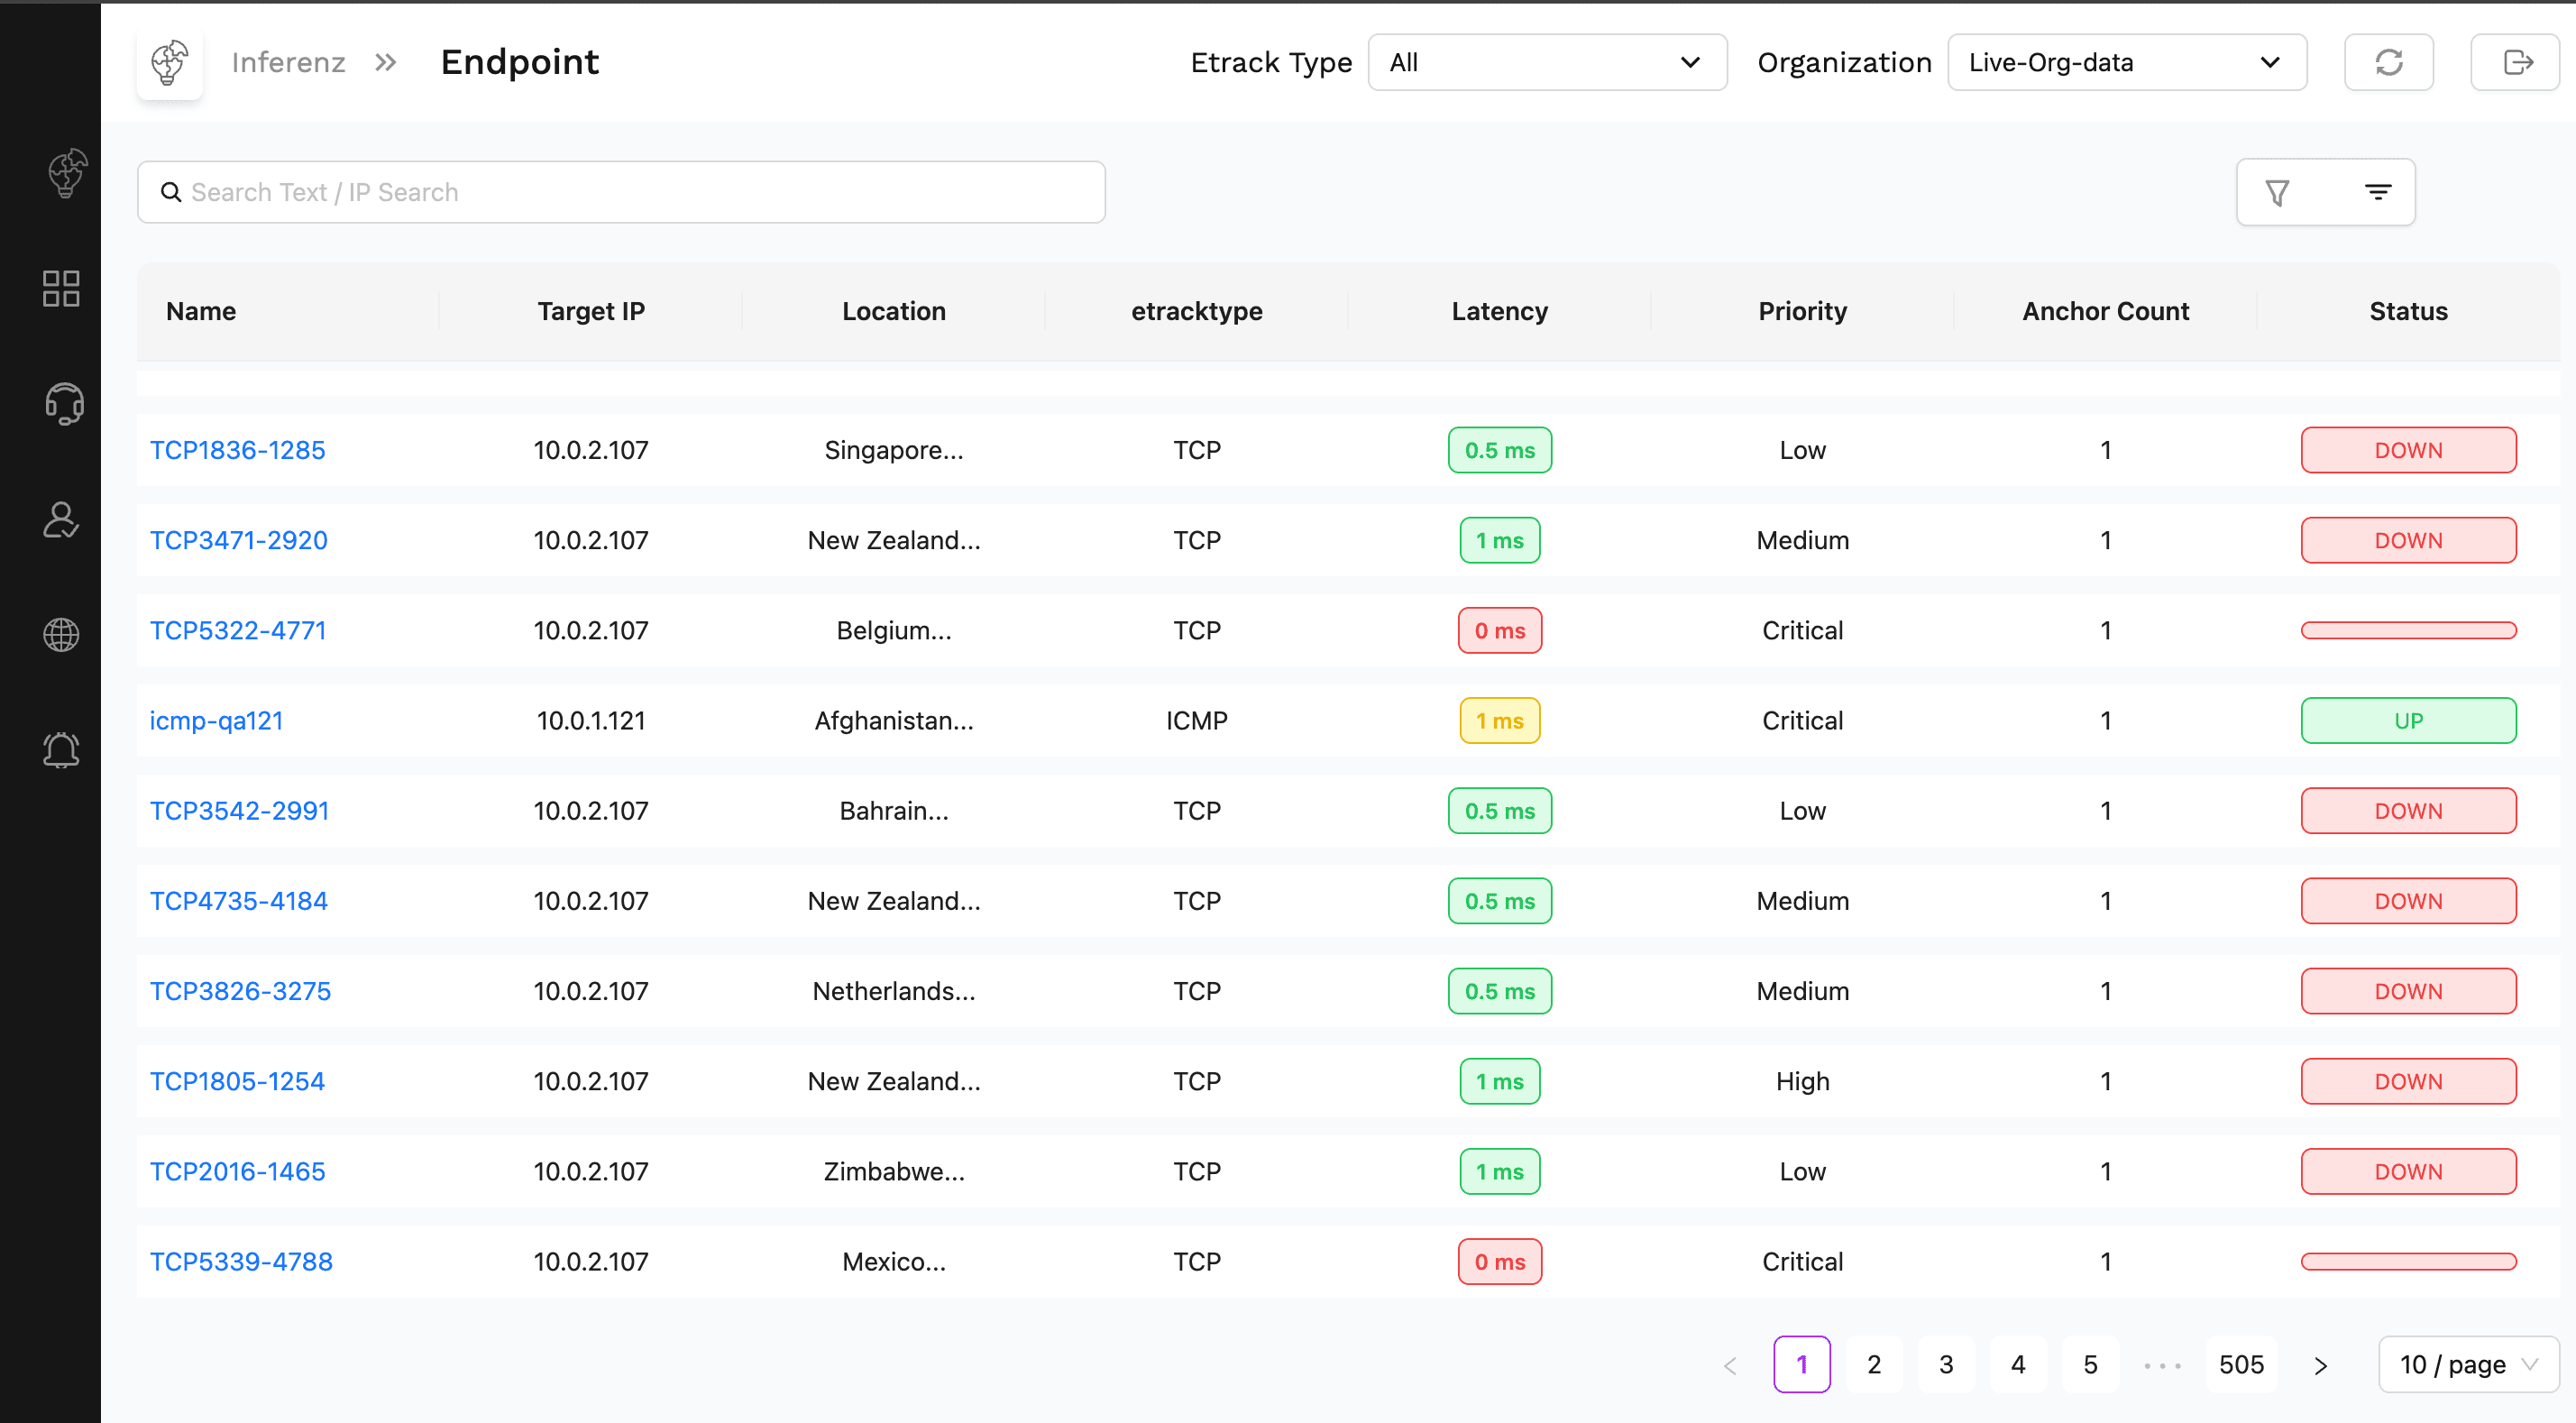The image size is (2576, 1423).
Task: Open the funnel filter icon
Action: 2277,192
